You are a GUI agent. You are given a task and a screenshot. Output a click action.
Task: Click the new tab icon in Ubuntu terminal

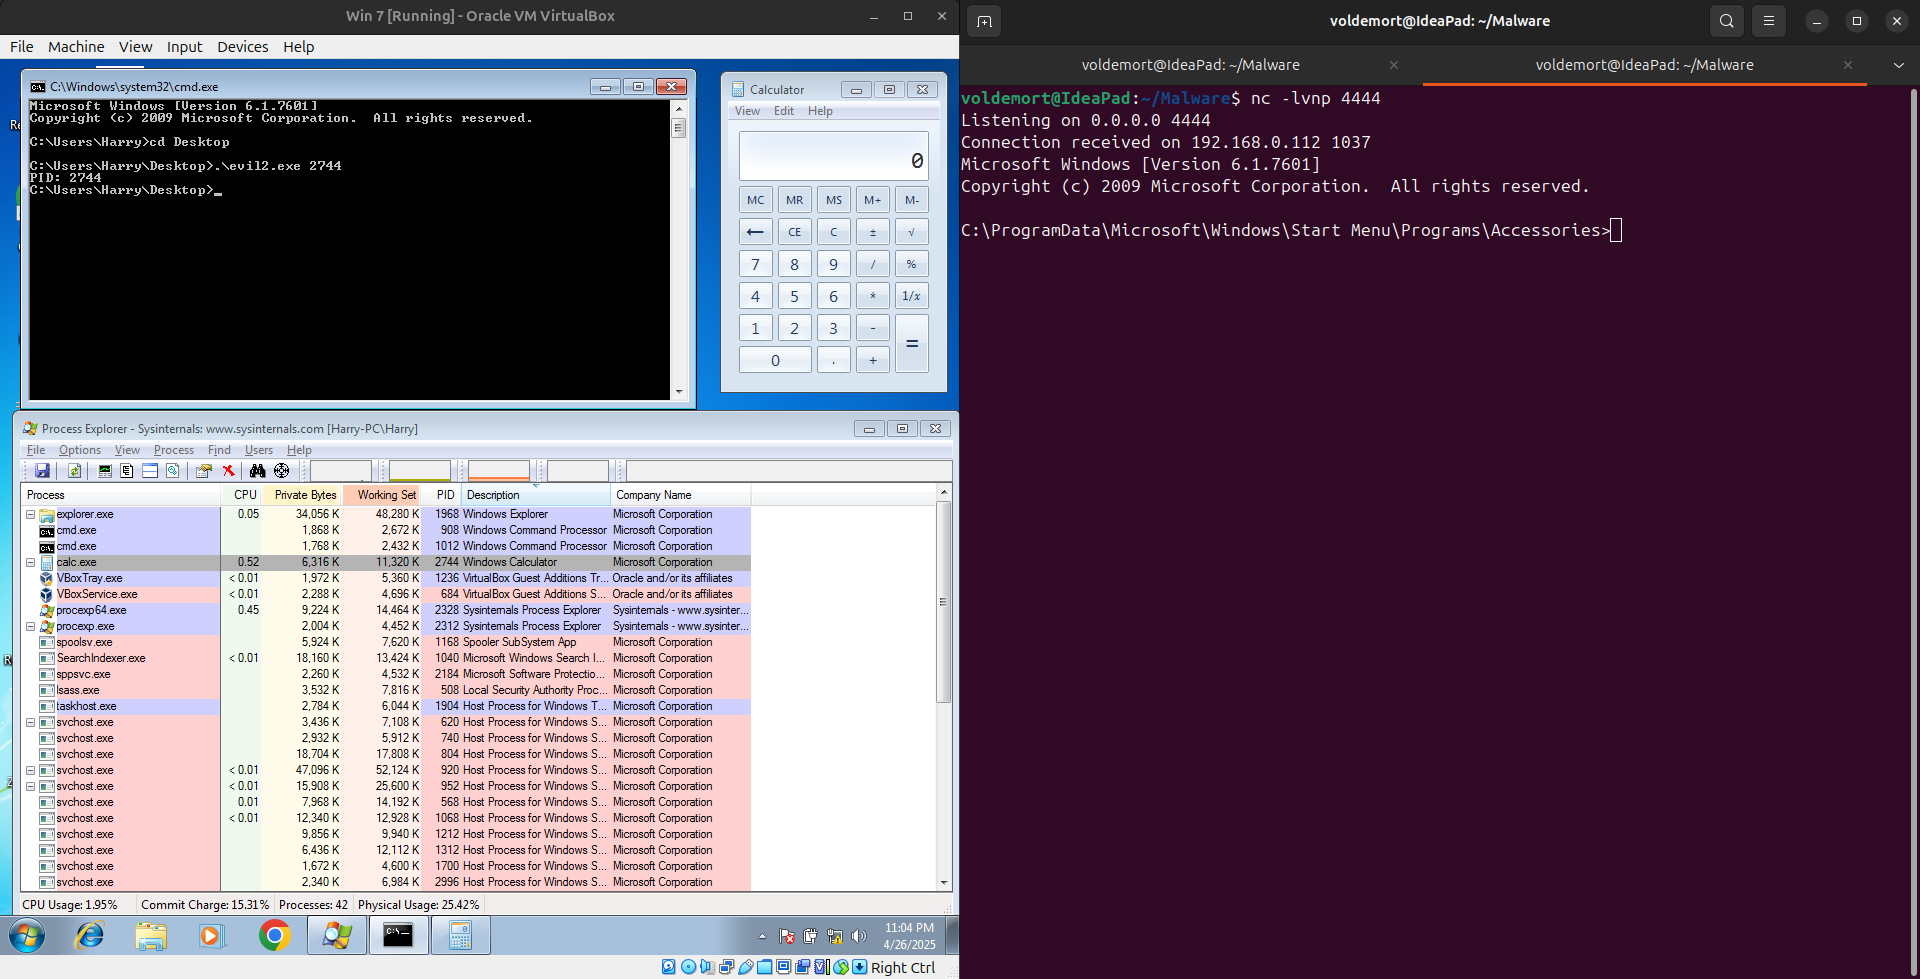(984, 21)
